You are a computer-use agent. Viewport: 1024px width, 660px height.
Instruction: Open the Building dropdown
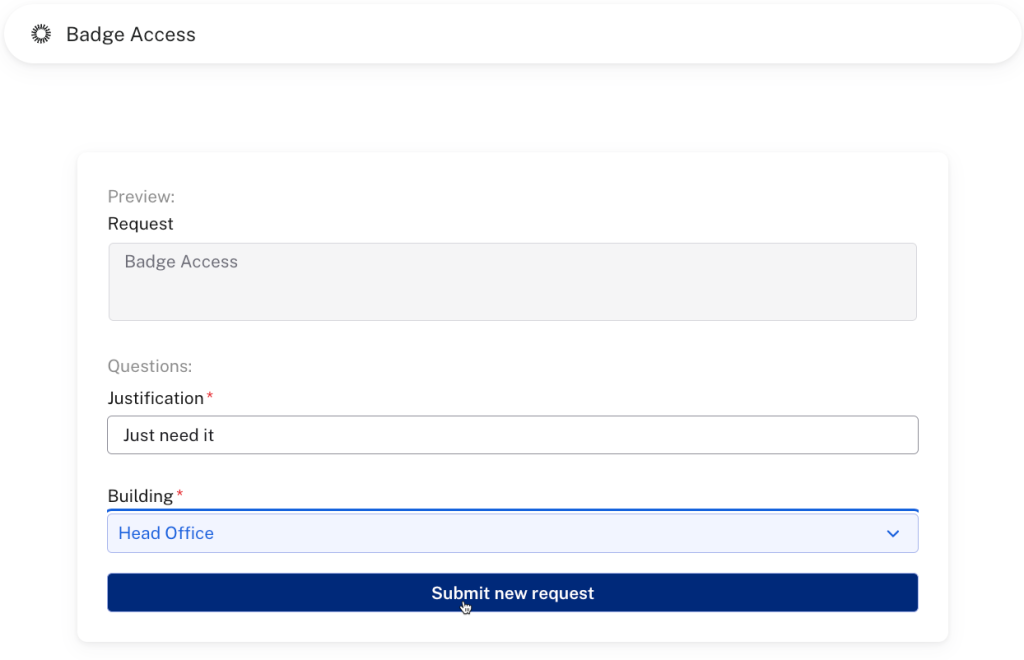click(512, 533)
